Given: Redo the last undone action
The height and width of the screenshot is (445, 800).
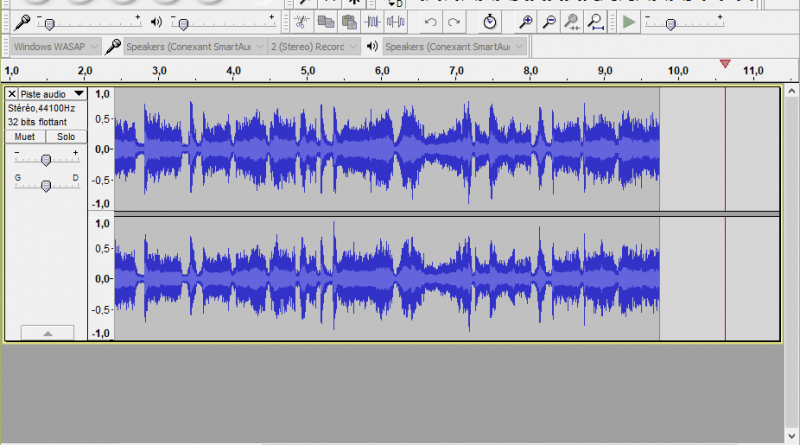Looking at the screenshot, I should (455, 21).
